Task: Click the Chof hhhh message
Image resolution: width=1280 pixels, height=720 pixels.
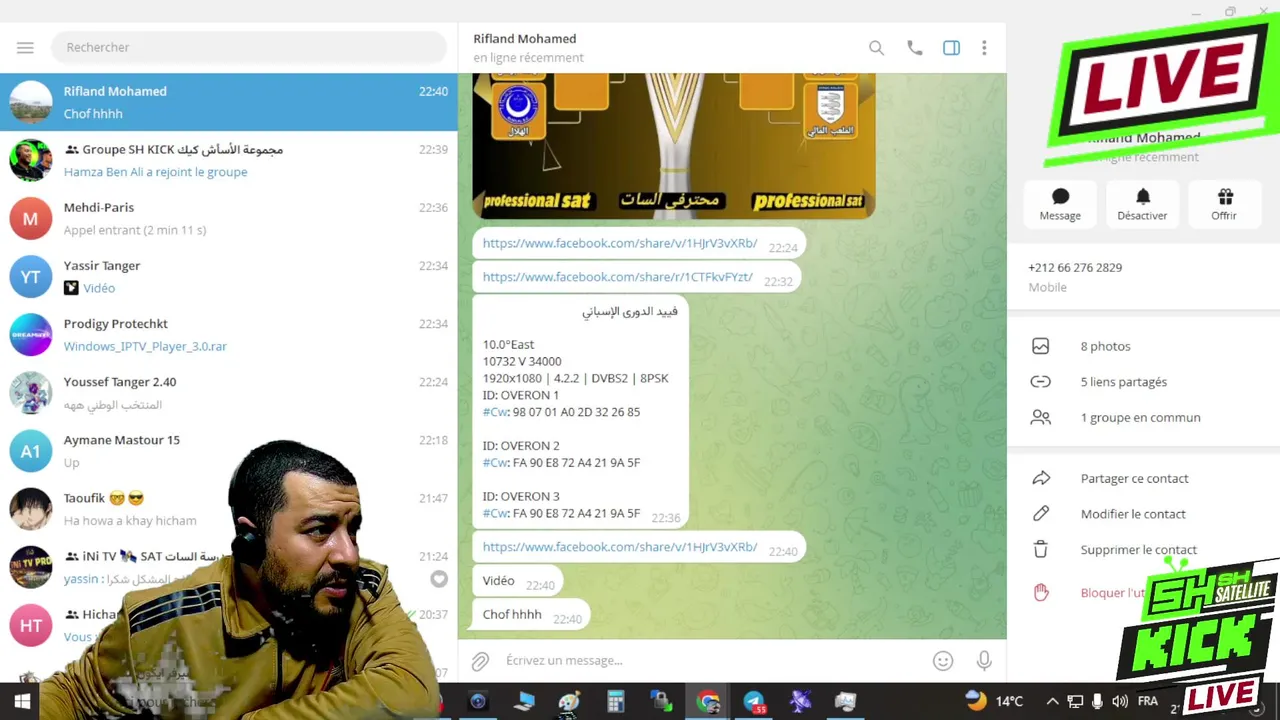Action: coord(530,615)
